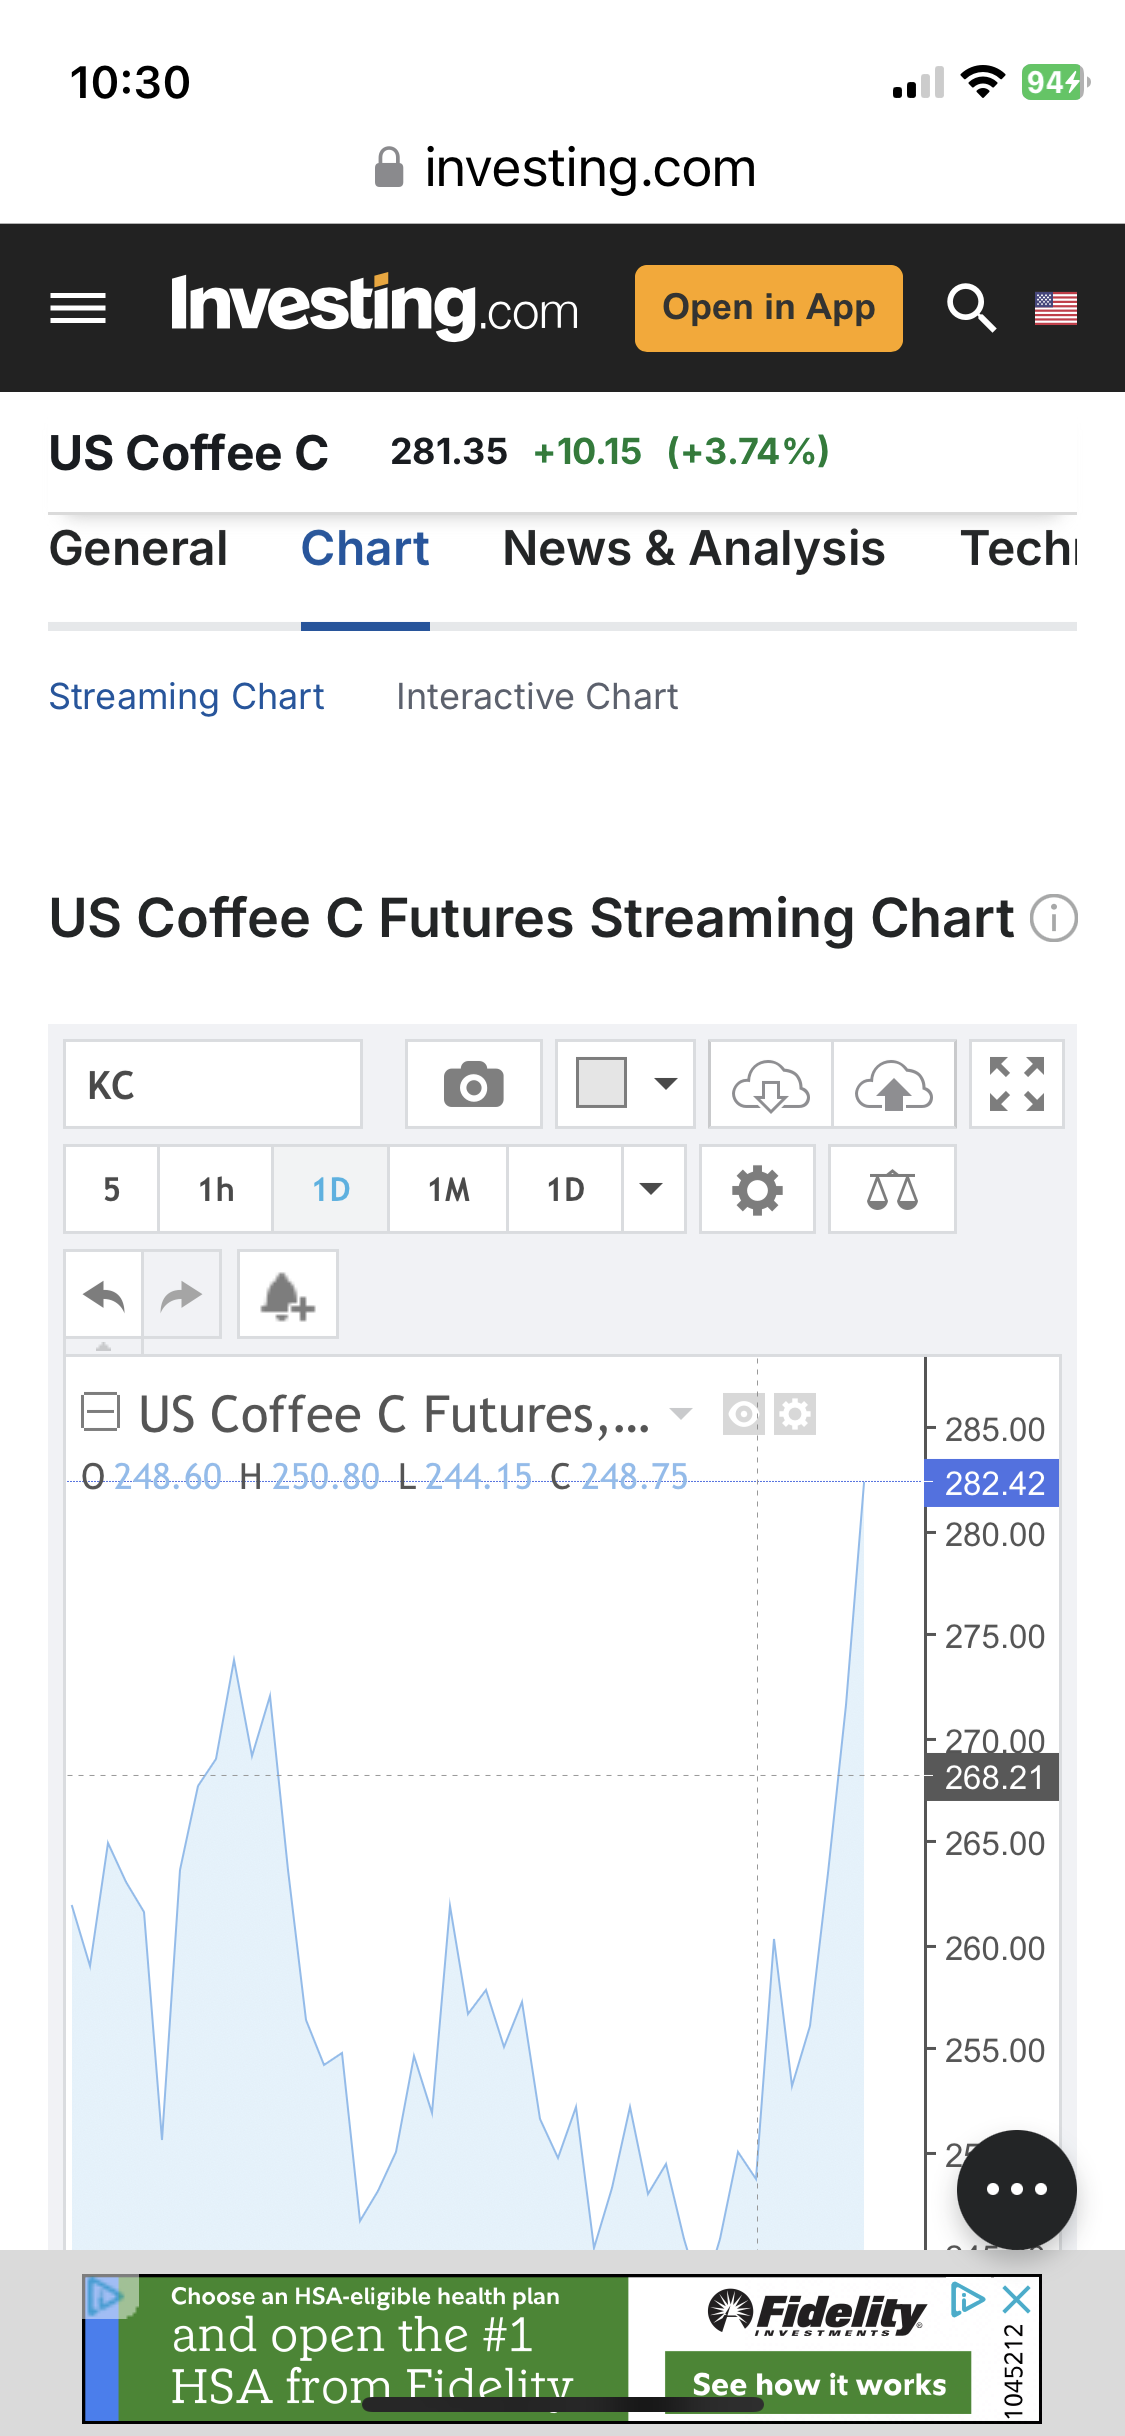This screenshot has width=1125, height=2436.
Task: Expand the US Coffee C Futures series menu
Action: coord(681,1414)
